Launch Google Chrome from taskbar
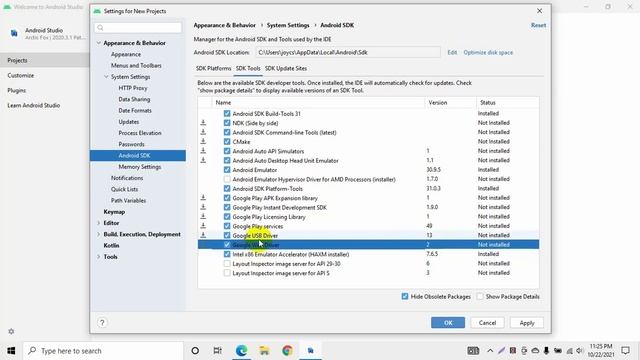This screenshot has height=360, width=640. point(287,351)
